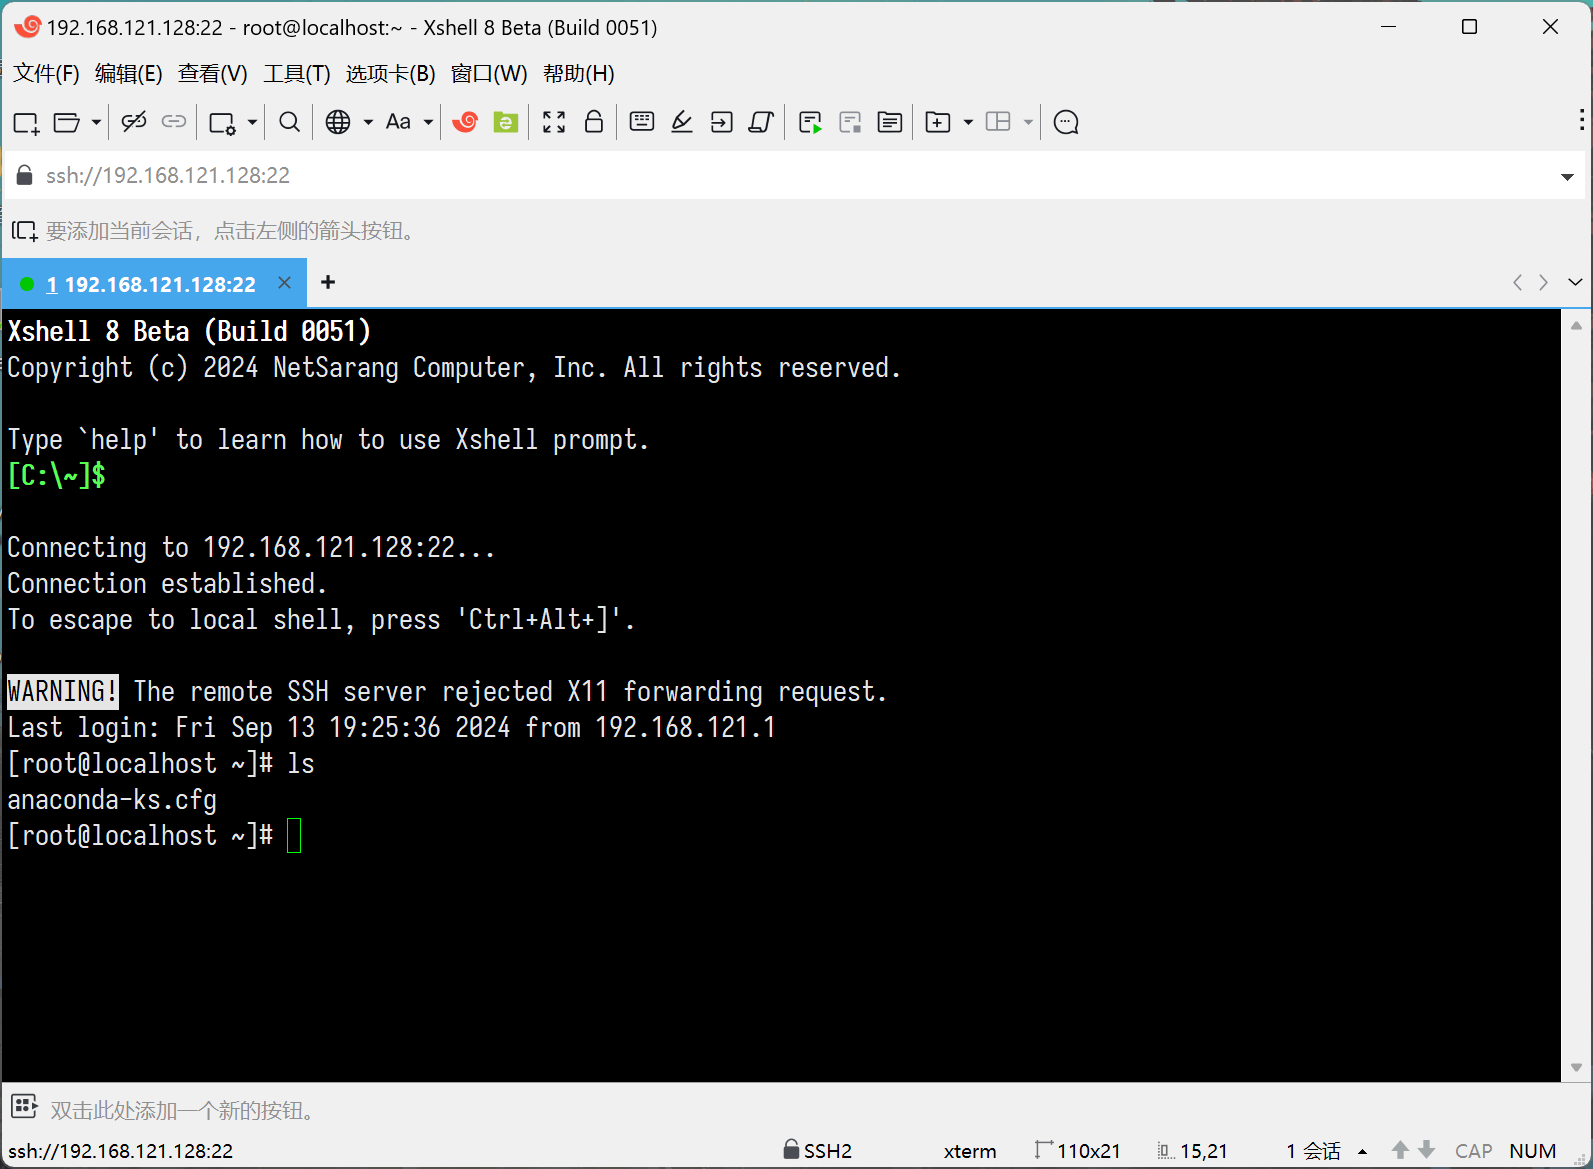Click the status bar down arrow
Viewport: 1593px width, 1169px height.
(x=1427, y=1150)
